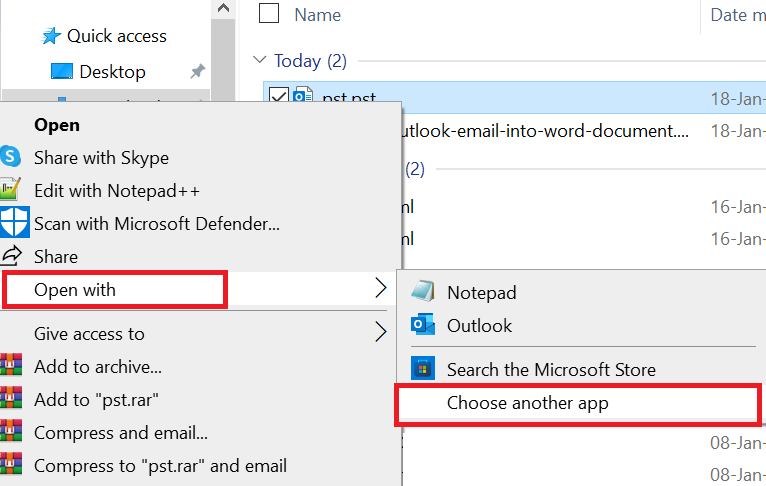Viewport: 766px width, 486px height.
Task: Sort by the Name column header
Action: pyautogui.click(x=318, y=15)
